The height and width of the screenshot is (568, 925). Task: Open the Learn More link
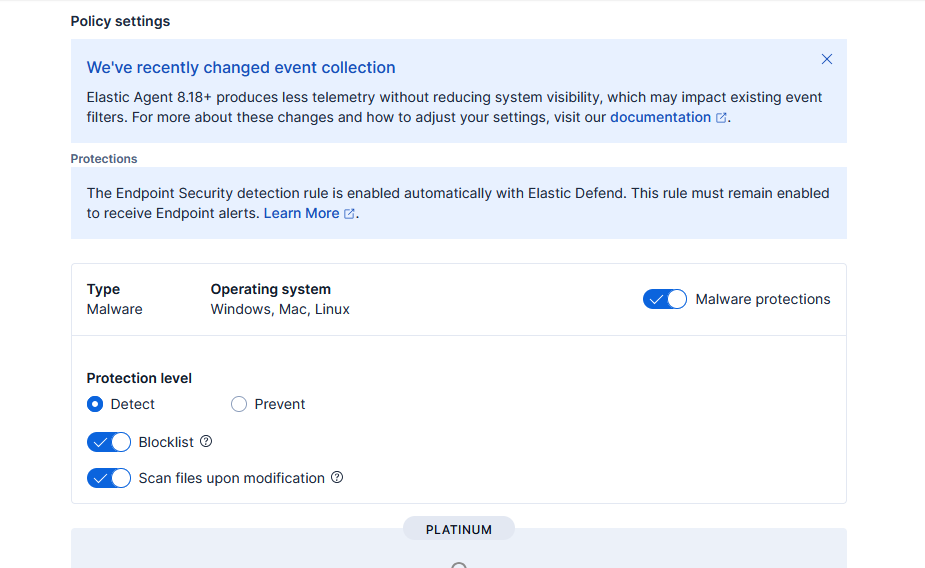[301, 213]
